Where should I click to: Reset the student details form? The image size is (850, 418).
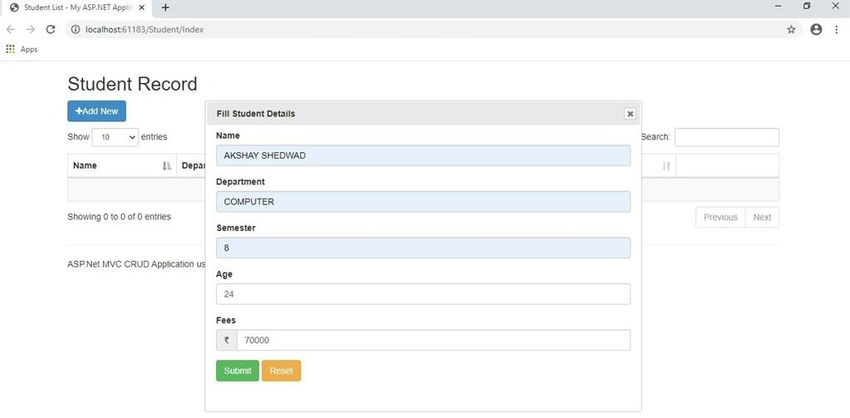[x=281, y=371]
